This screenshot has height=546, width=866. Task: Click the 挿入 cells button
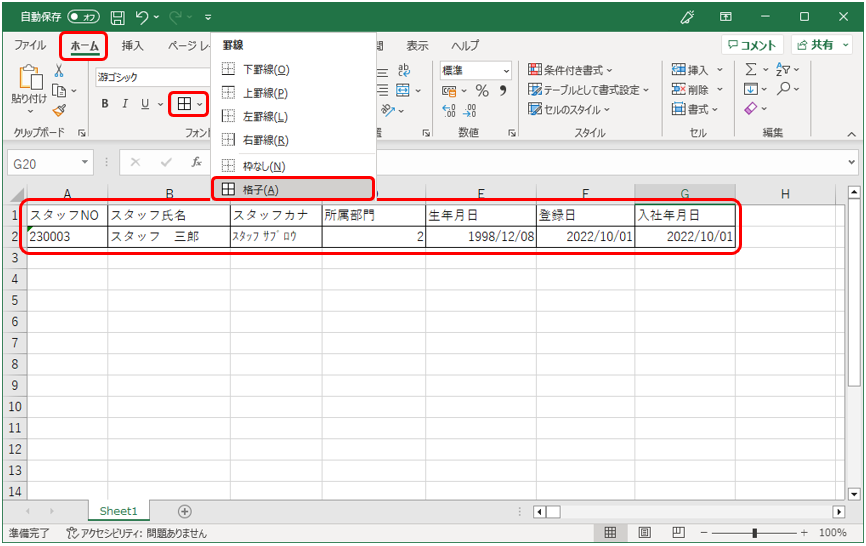[x=690, y=70]
